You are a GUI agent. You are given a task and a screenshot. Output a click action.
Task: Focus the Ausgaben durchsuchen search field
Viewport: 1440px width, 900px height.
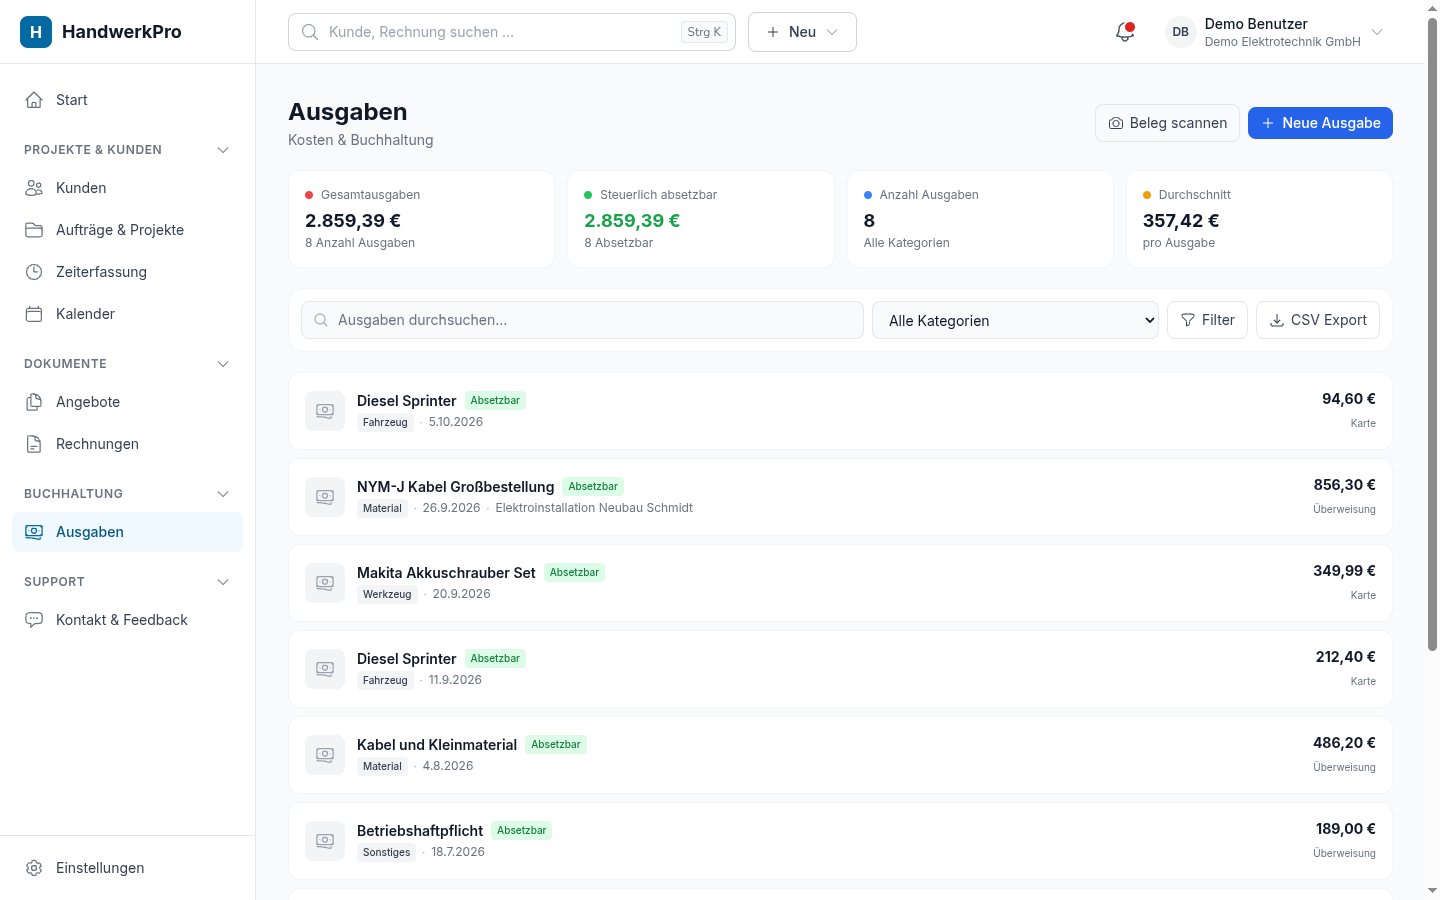582,320
